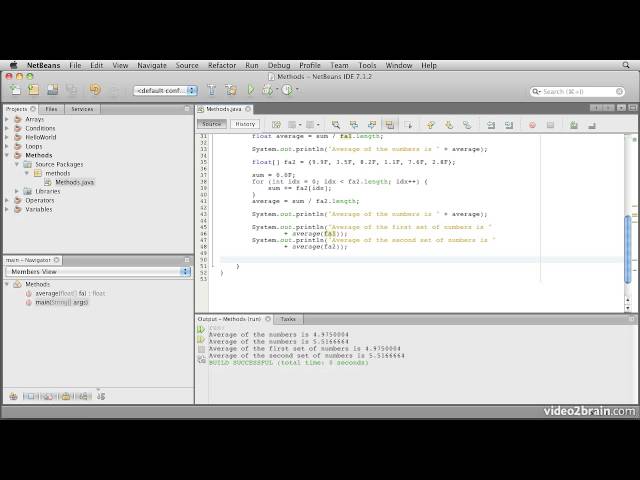Click the Clean and Build icon
This screenshot has height=480, width=640.
point(231,90)
